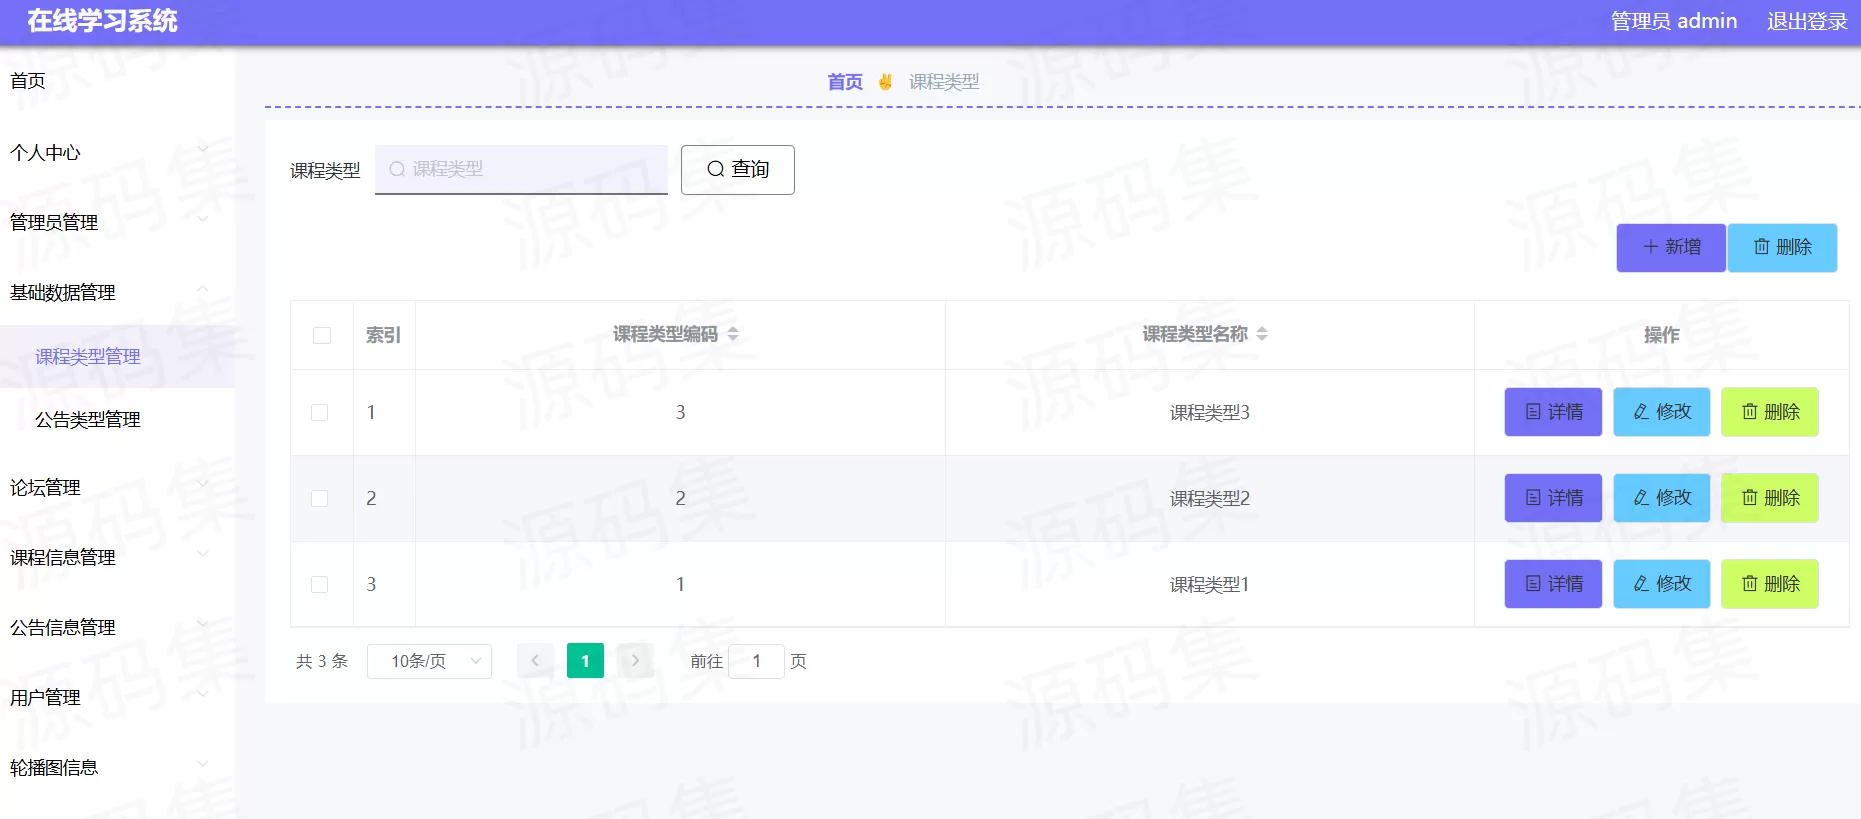The image size is (1861, 819).
Task: Click the sort arrows beside 课程类型编码
Action: 733,334
